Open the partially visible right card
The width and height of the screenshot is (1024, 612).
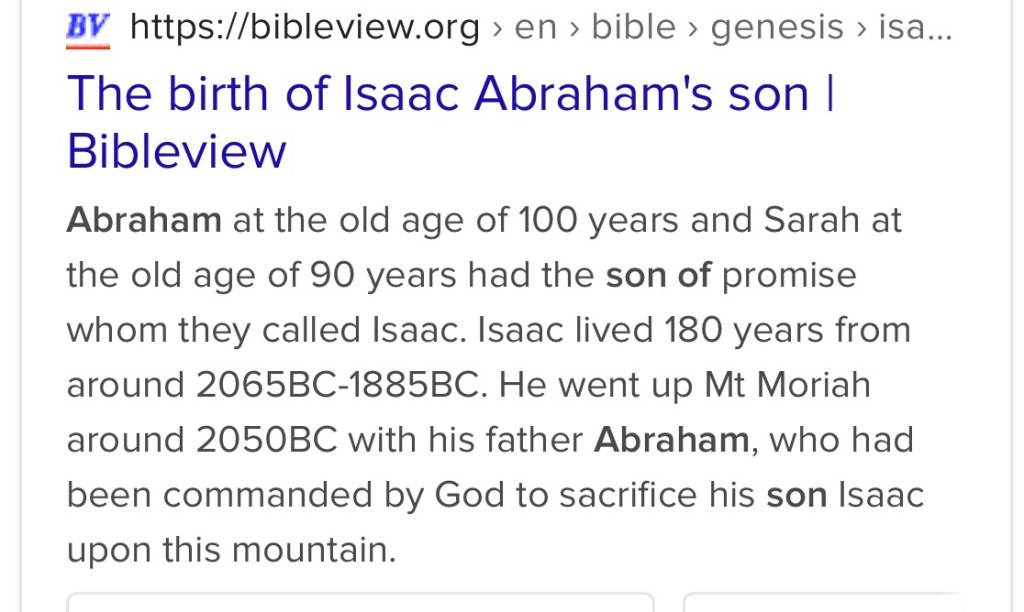850,601
